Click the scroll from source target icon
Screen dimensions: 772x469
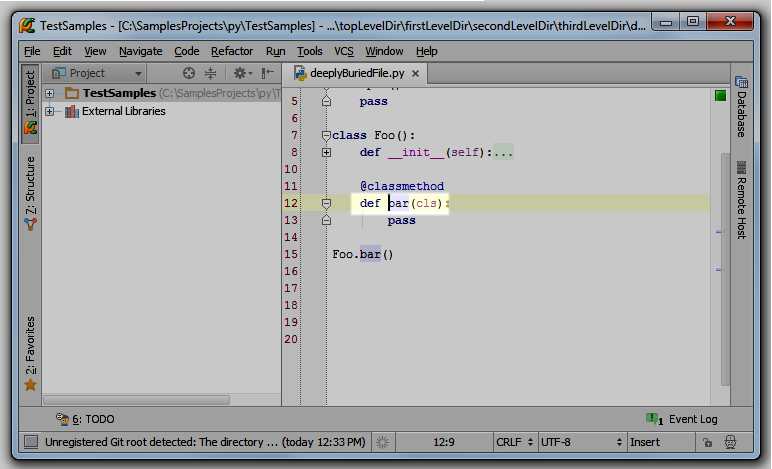tap(189, 73)
